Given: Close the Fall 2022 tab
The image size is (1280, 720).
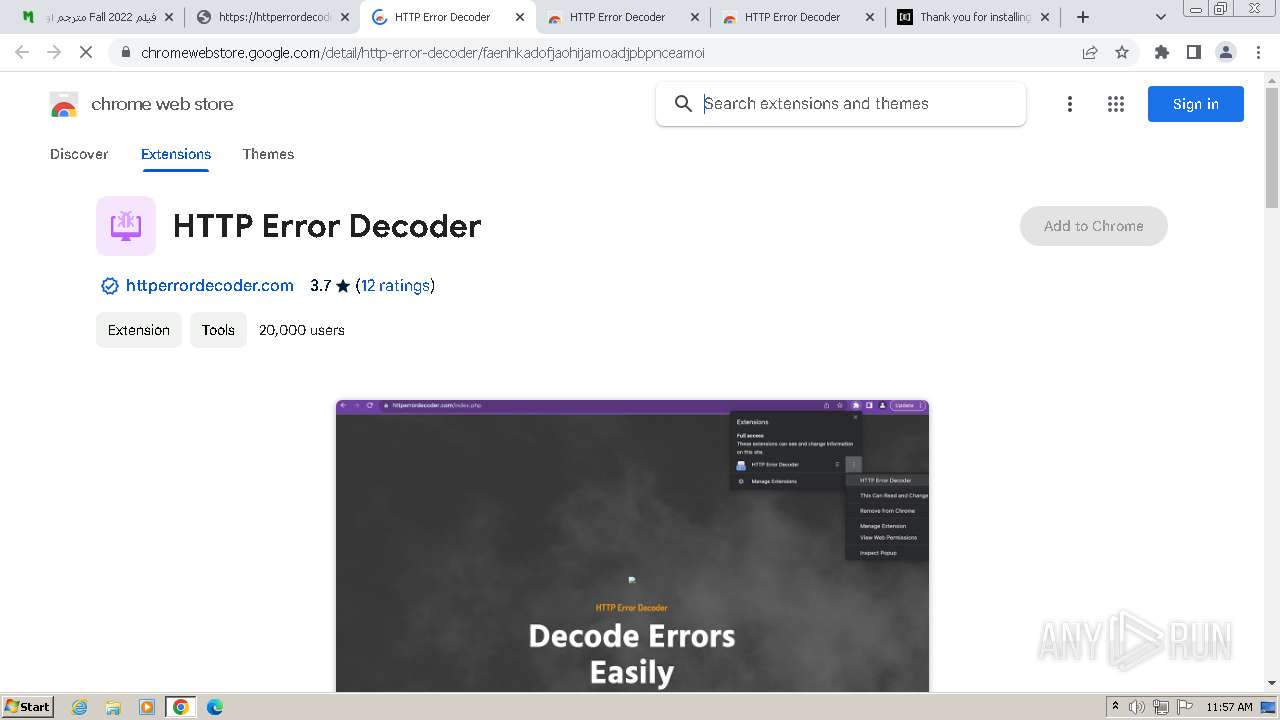Looking at the screenshot, I should (x=167, y=17).
